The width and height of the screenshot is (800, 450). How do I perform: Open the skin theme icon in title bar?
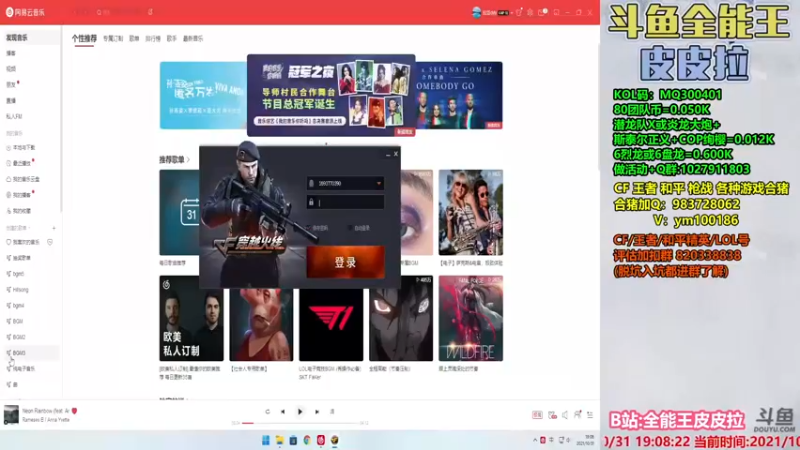[x=519, y=12]
